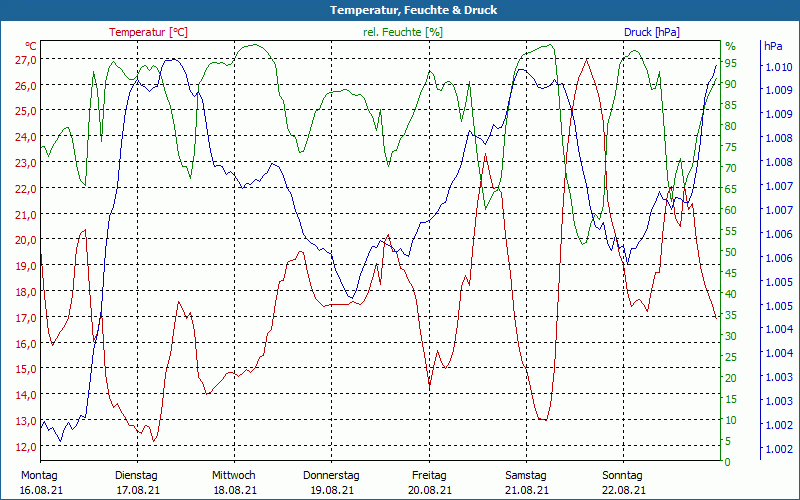Click the green % axis unit label
The height and width of the screenshot is (500, 800).
coord(730,46)
